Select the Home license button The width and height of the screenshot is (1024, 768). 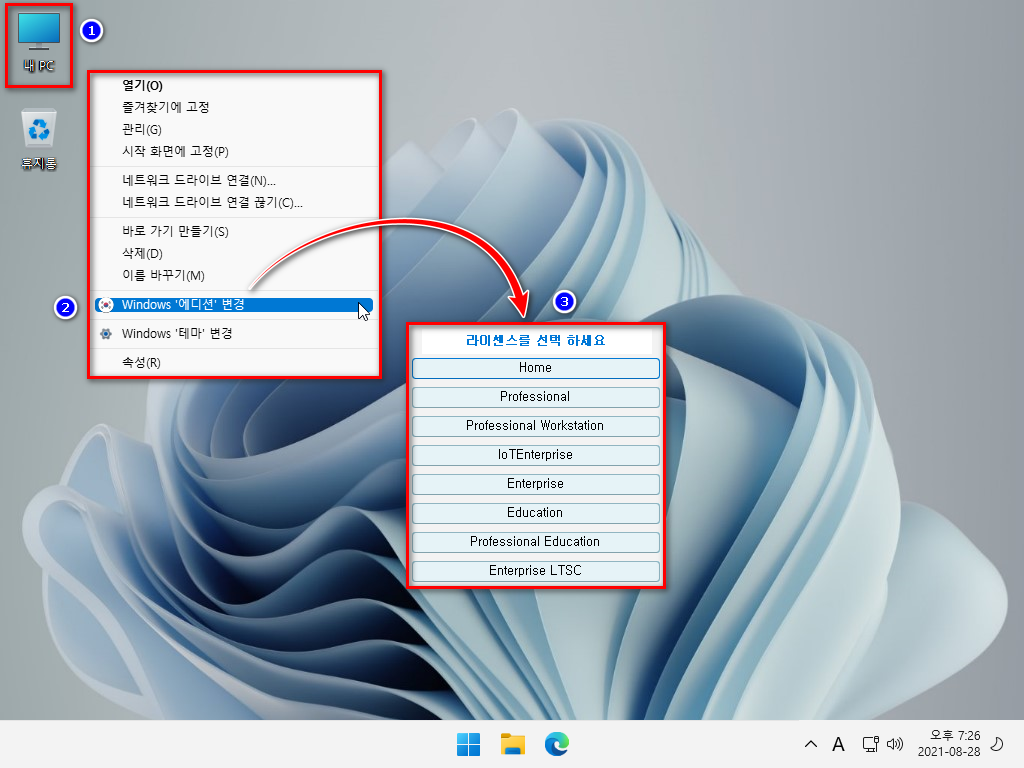tap(536, 368)
